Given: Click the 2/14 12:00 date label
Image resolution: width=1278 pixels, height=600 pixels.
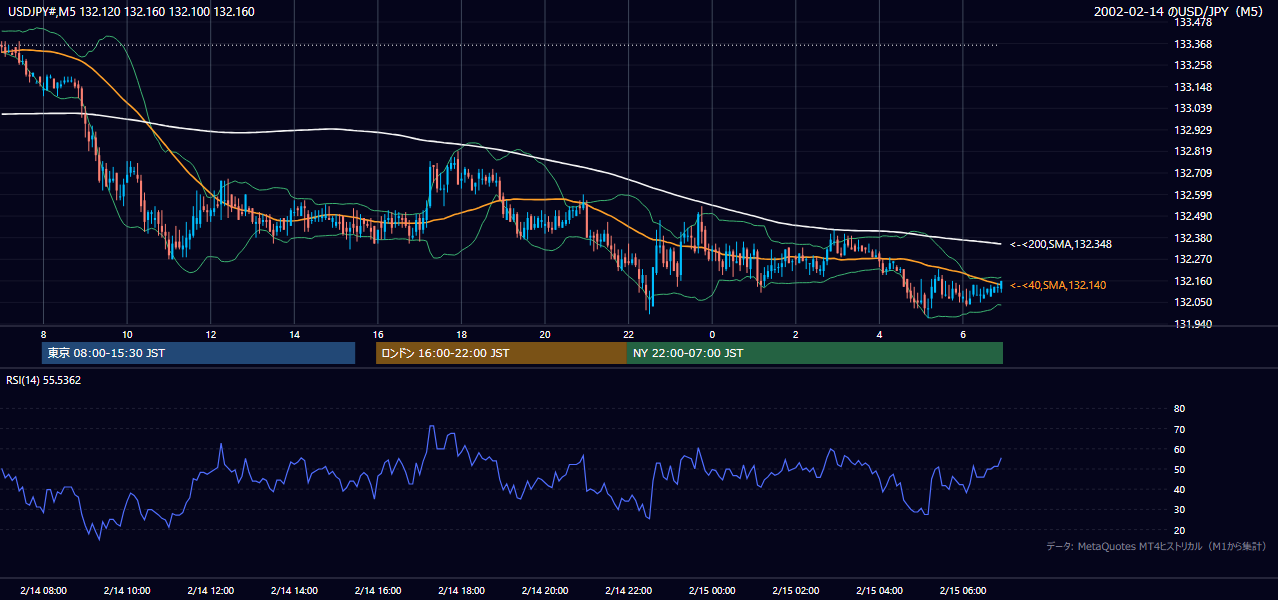Looking at the screenshot, I should coord(210,590).
